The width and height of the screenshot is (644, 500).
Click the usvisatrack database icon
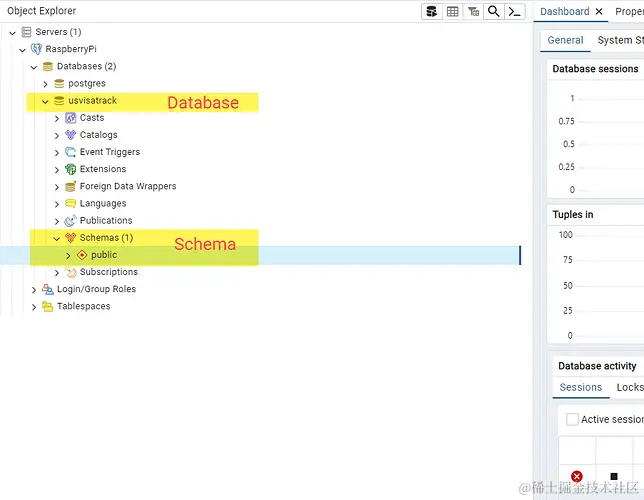coord(59,101)
